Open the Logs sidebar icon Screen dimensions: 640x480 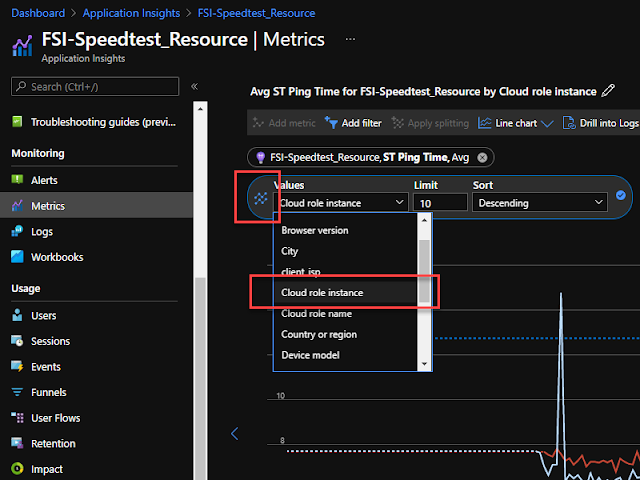(18, 231)
